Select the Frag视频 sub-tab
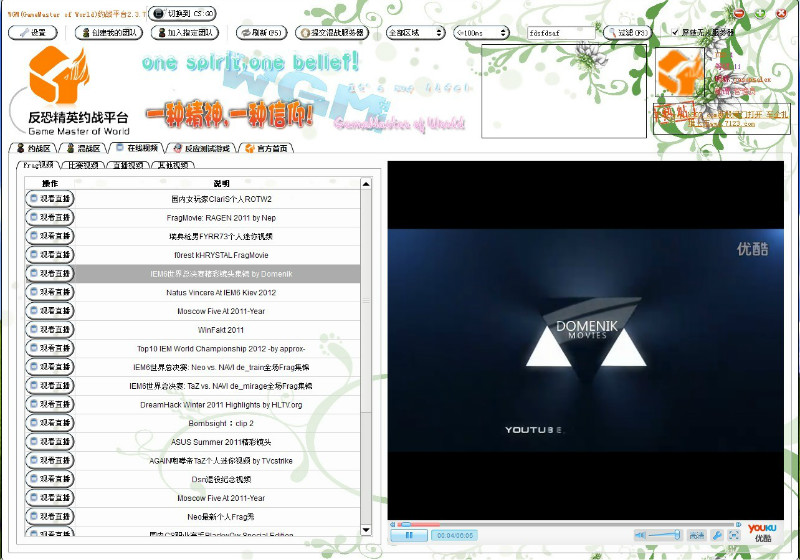 [x=39, y=165]
